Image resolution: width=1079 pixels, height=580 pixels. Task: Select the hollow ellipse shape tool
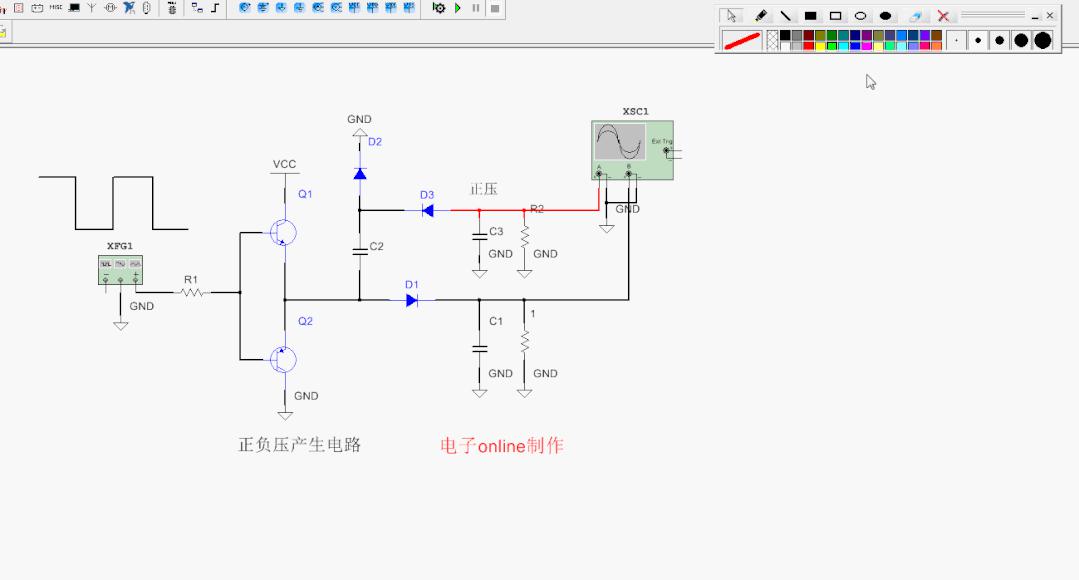pyautogui.click(x=861, y=16)
